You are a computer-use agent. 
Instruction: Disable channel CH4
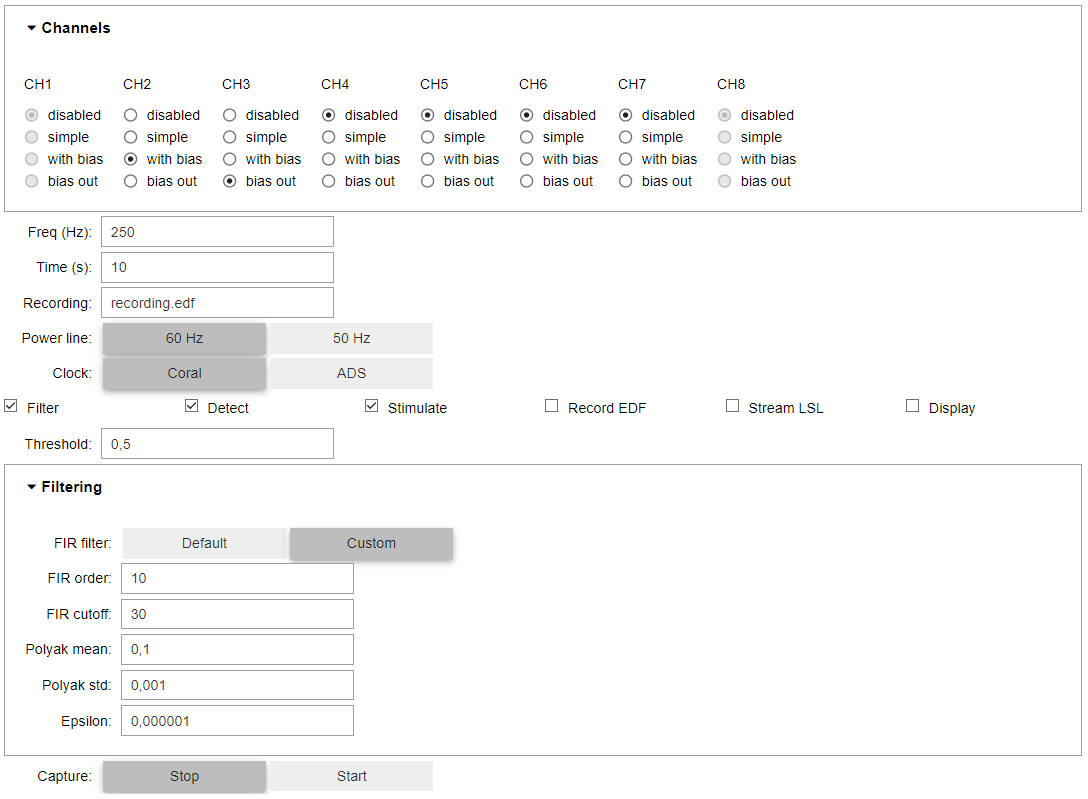[x=328, y=114]
